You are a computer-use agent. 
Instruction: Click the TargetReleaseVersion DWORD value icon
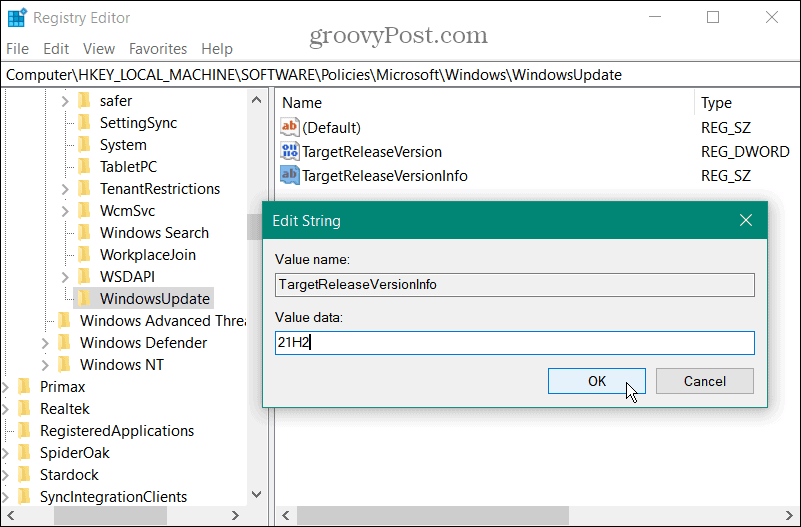click(291, 152)
